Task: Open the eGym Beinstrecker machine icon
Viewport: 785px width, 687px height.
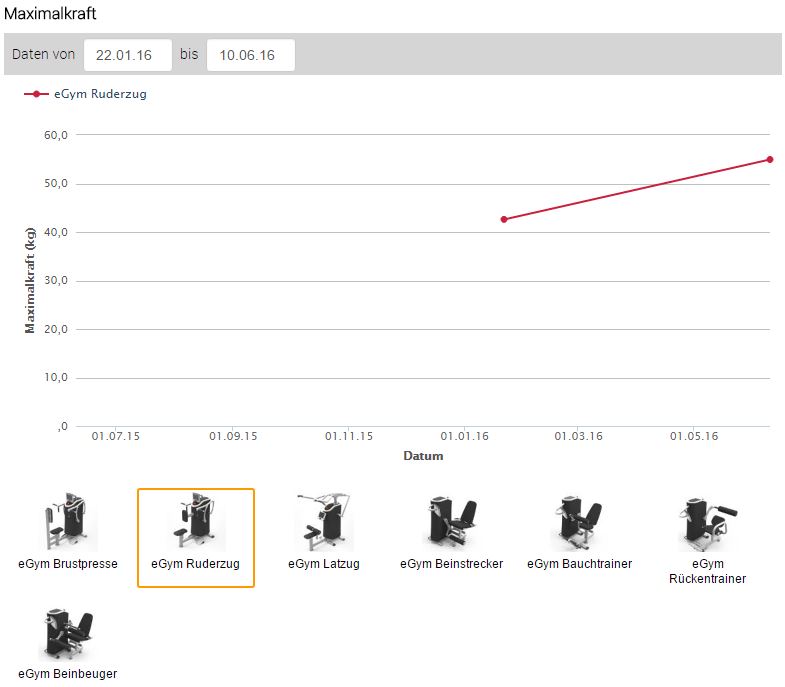Action: click(x=452, y=522)
